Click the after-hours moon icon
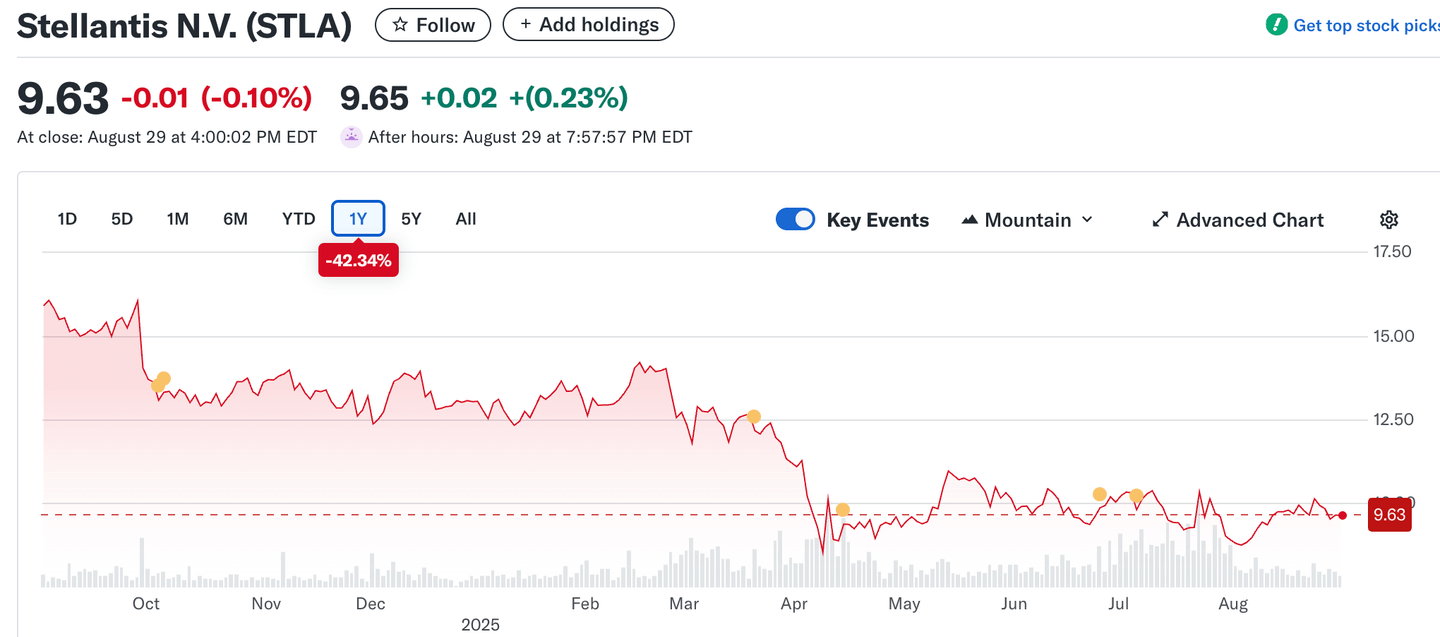 [351, 137]
